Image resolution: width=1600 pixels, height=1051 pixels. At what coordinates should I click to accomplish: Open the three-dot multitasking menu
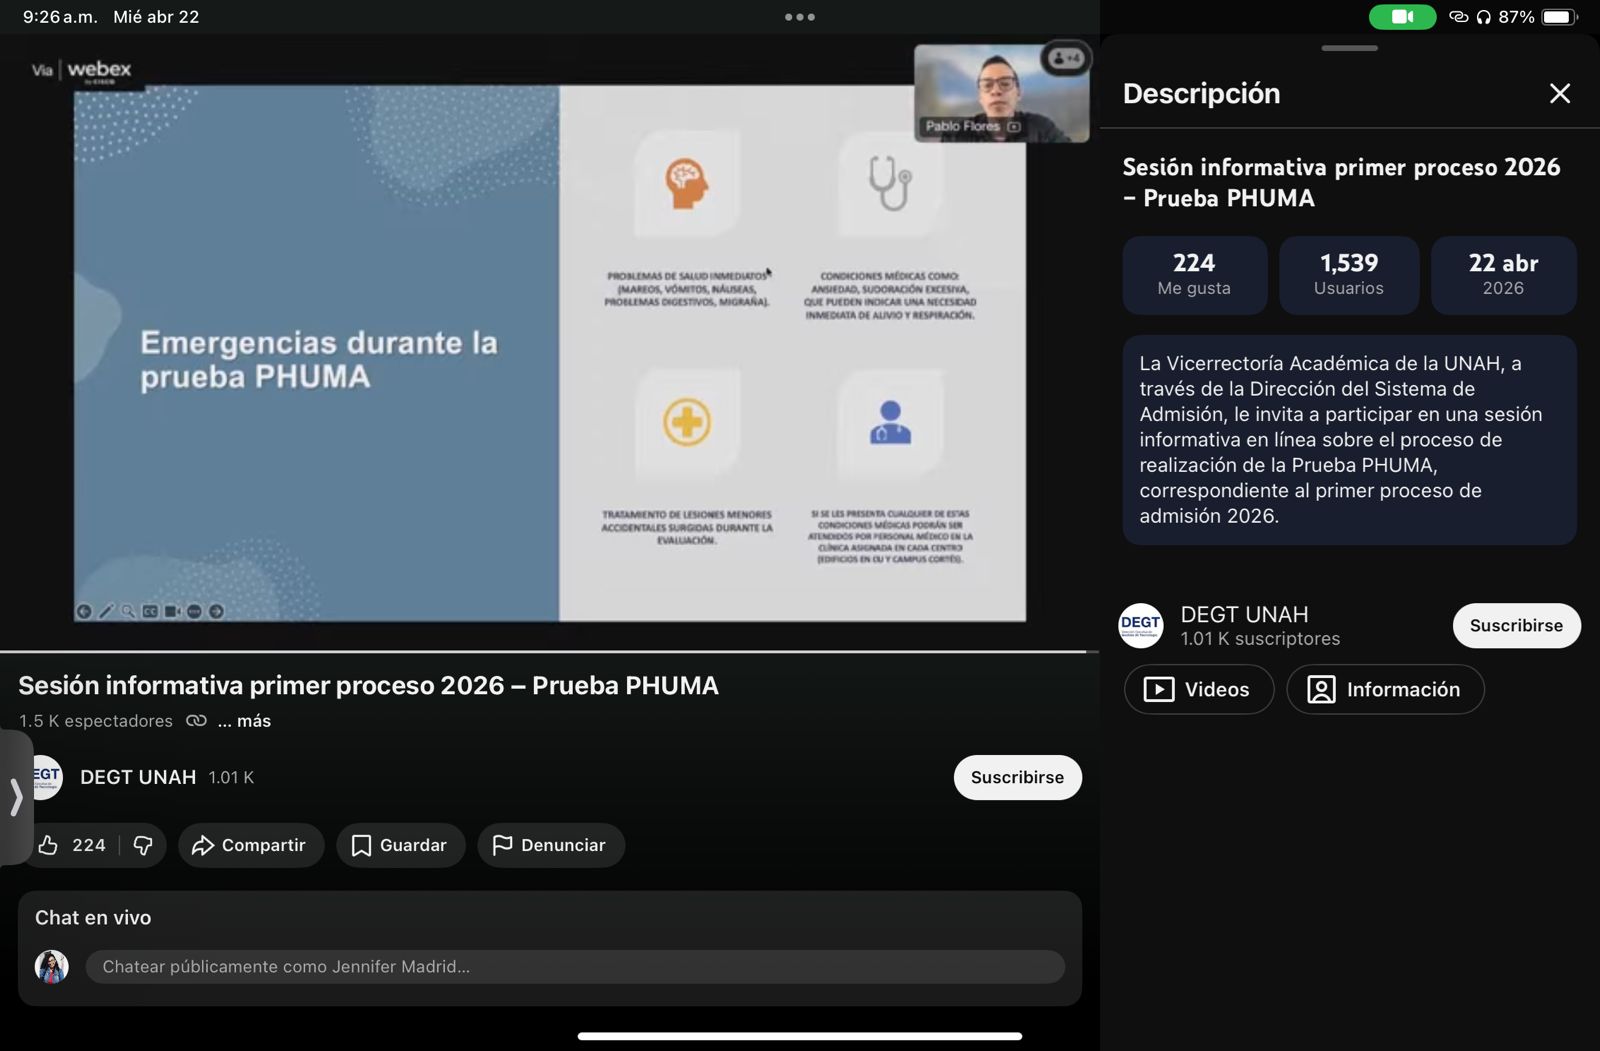(x=799, y=17)
